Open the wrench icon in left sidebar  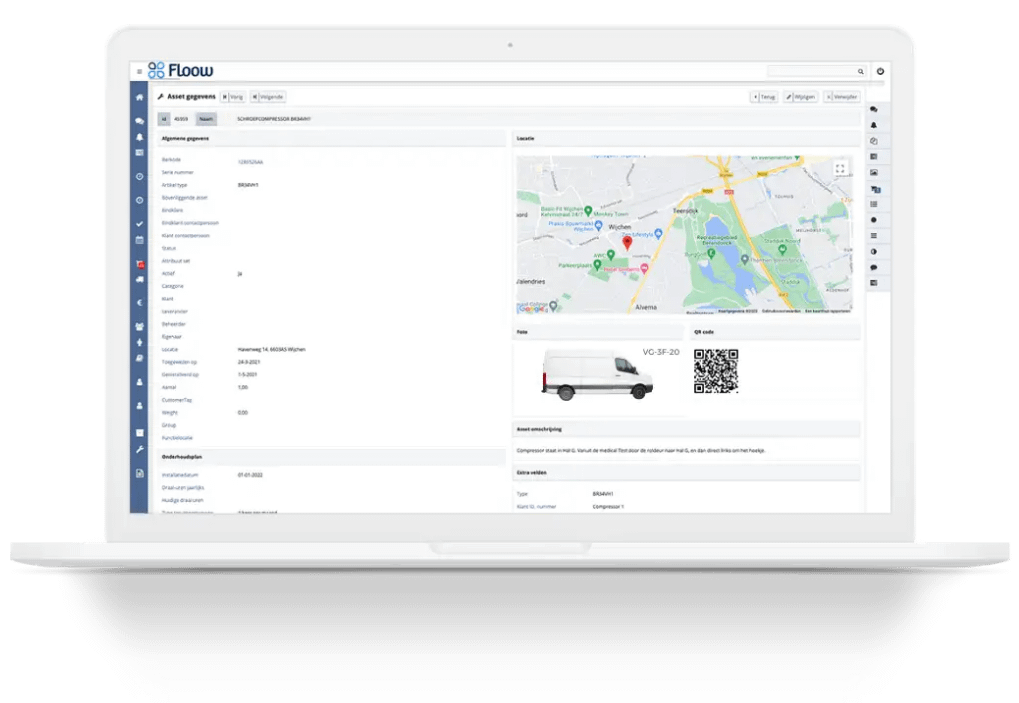[140, 450]
